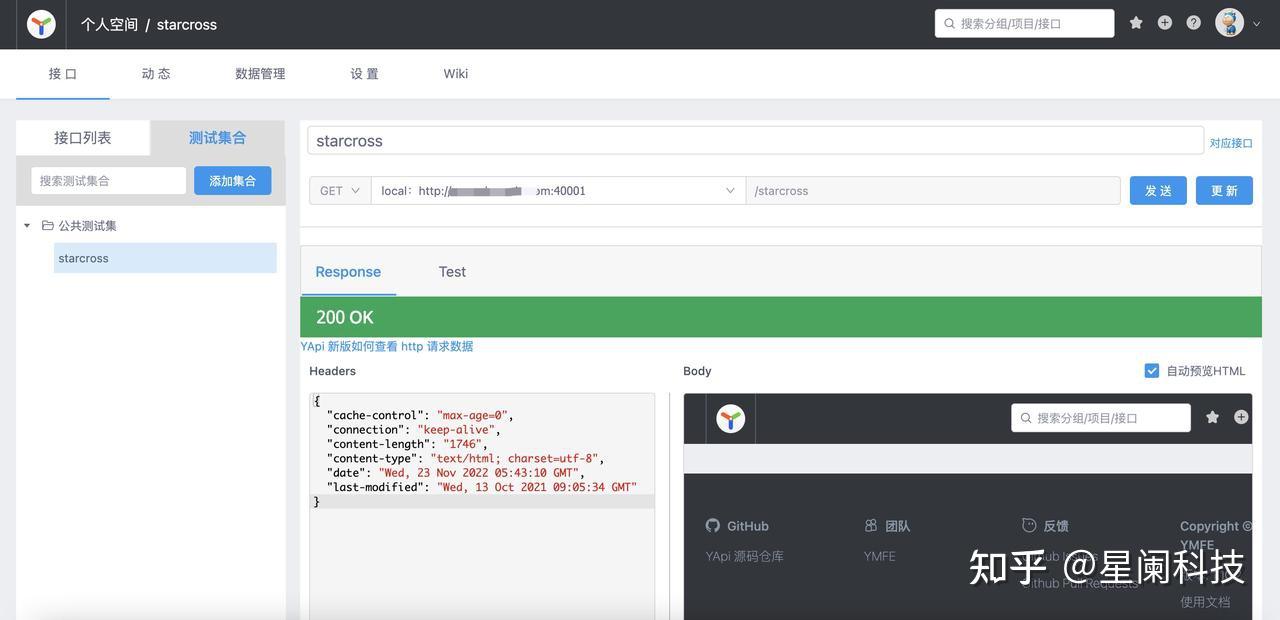Image resolution: width=1280 pixels, height=620 pixels.
Task: Click the user avatar in header
Action: (x=1229, y=22)
